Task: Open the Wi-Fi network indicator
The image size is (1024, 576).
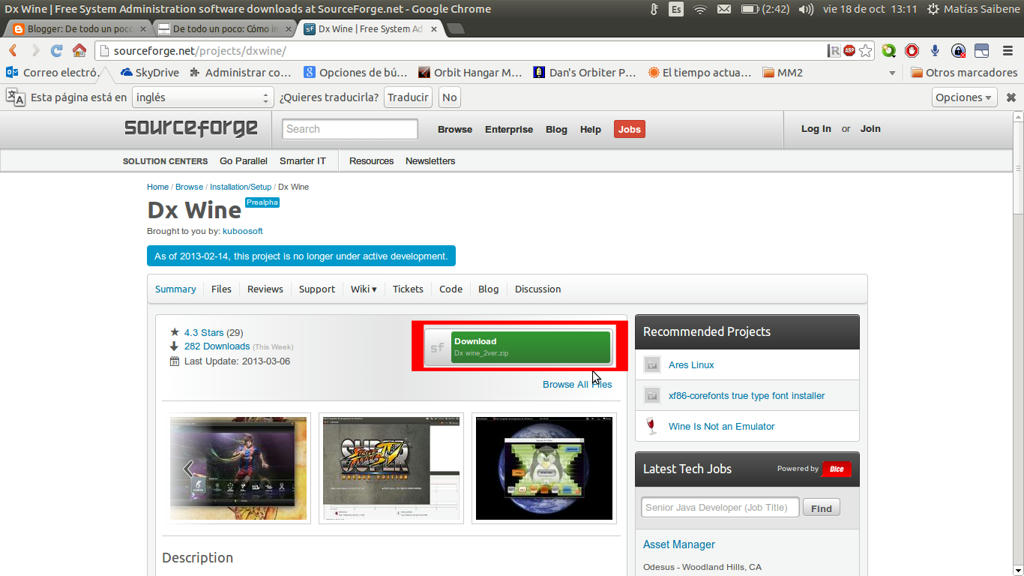Action: point(699,9)
